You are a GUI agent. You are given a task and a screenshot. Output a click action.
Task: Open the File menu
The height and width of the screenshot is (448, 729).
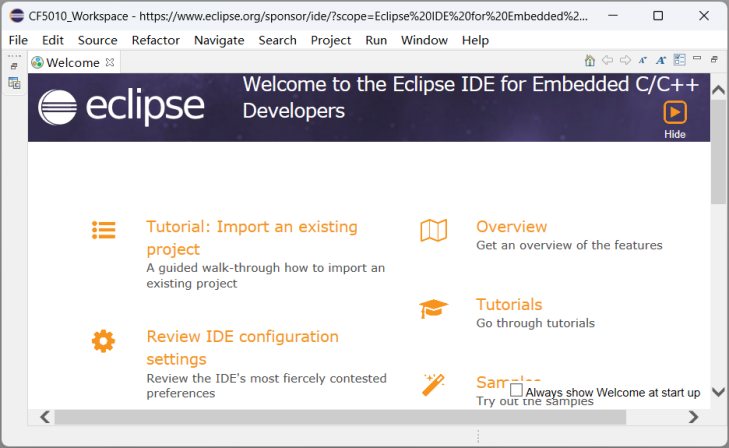click(18, 40)
